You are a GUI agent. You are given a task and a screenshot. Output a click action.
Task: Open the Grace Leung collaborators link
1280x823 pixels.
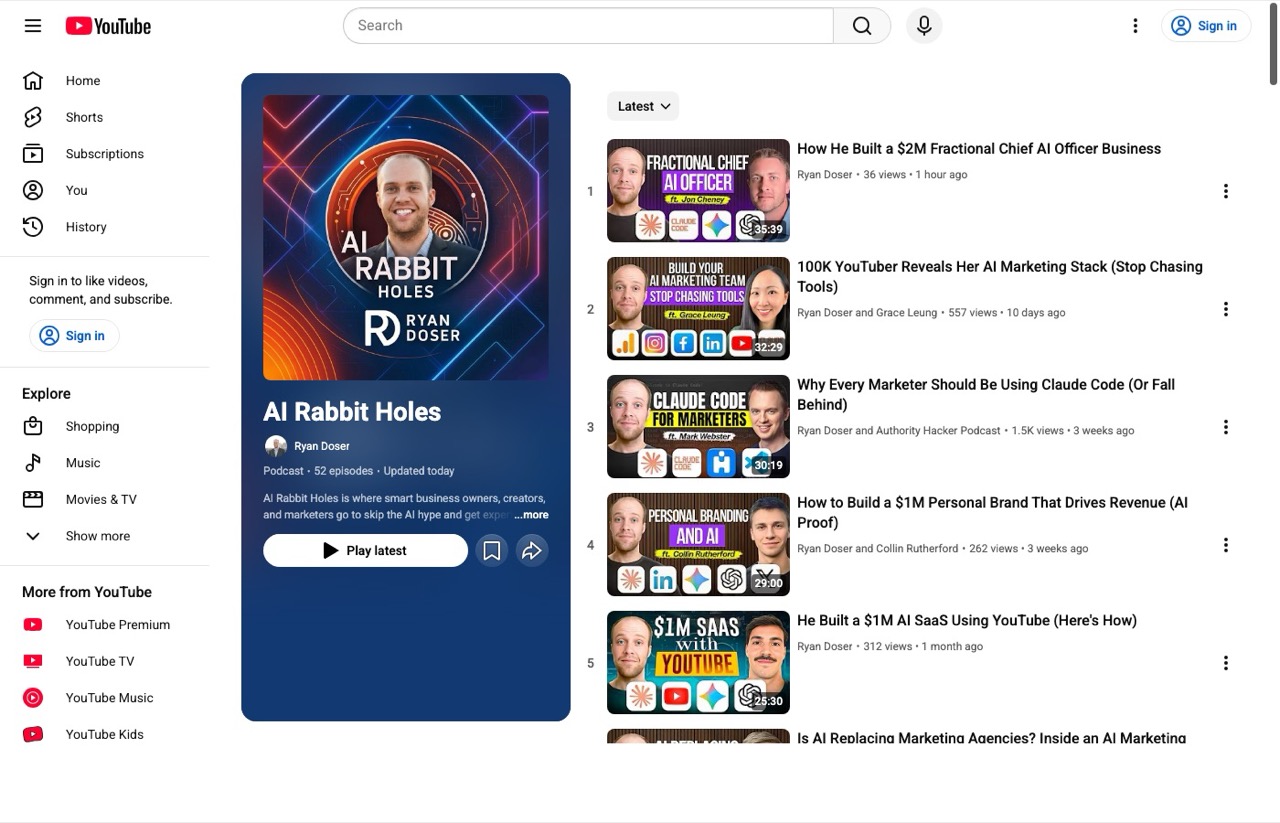coord(867,312)
